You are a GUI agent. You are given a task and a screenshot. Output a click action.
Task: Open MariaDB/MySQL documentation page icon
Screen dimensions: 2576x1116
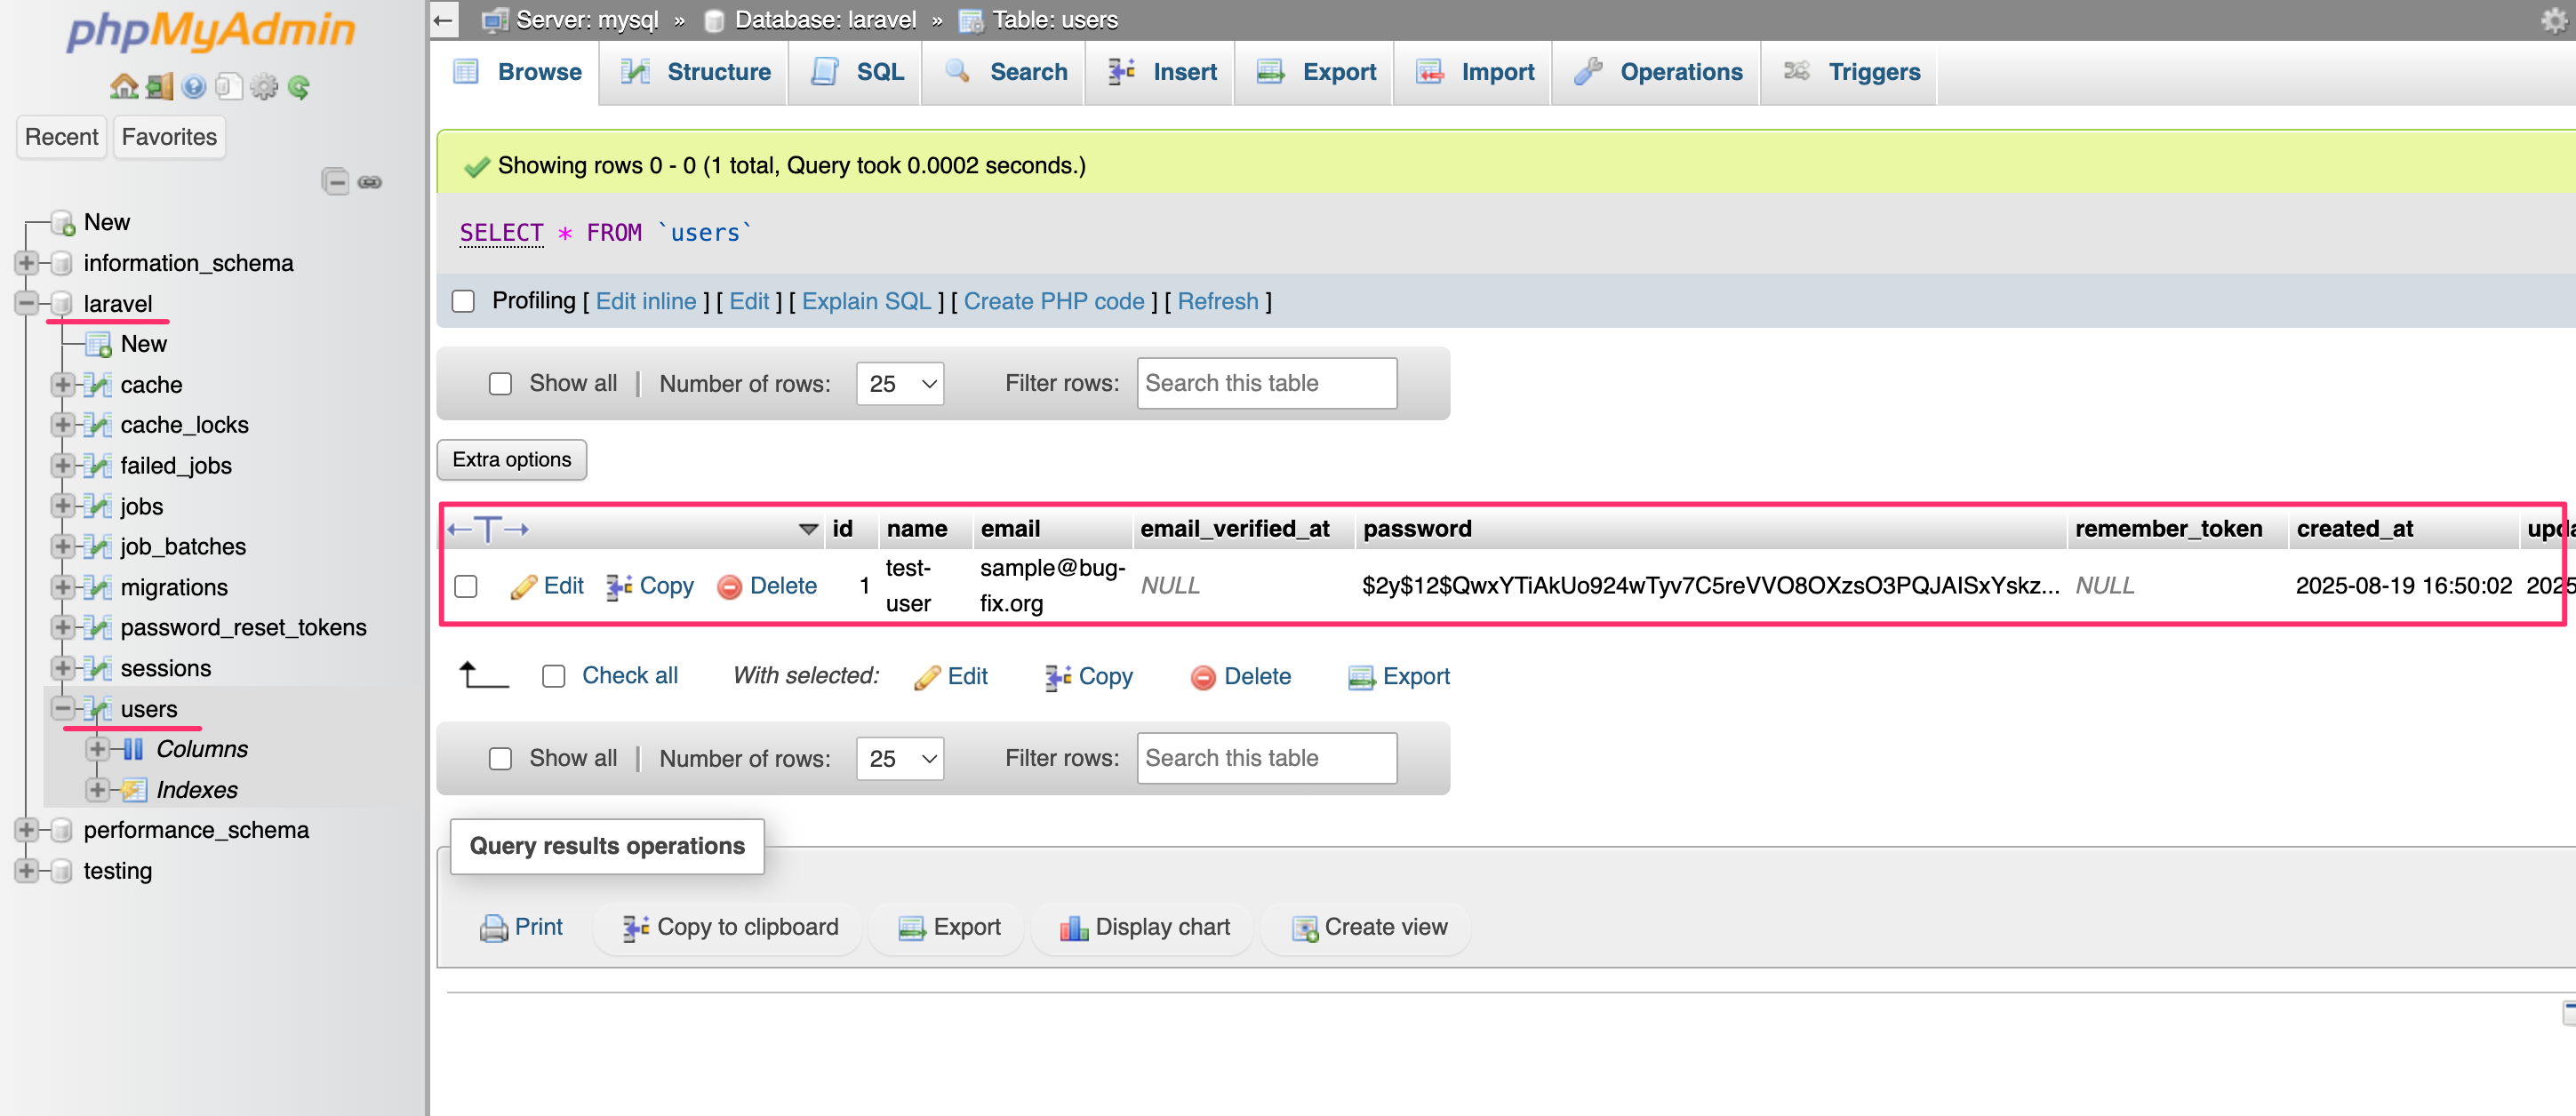[229, 87]
